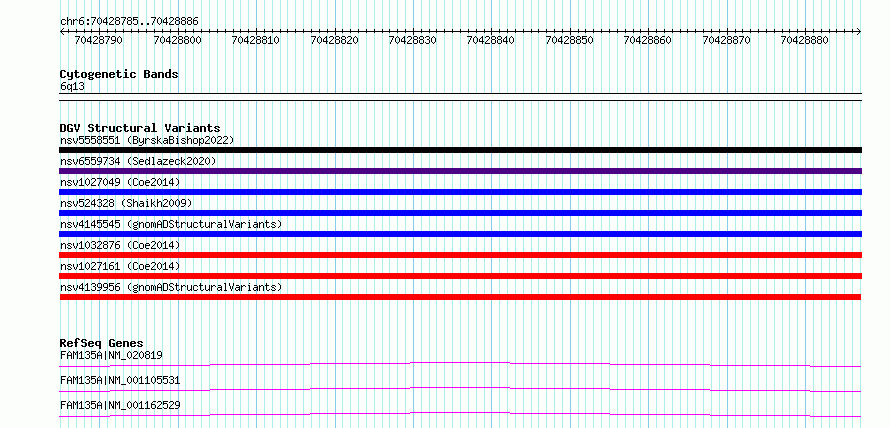890x428 pixels.
Task: Click ruler position 70428840
Action: (491, 40)
